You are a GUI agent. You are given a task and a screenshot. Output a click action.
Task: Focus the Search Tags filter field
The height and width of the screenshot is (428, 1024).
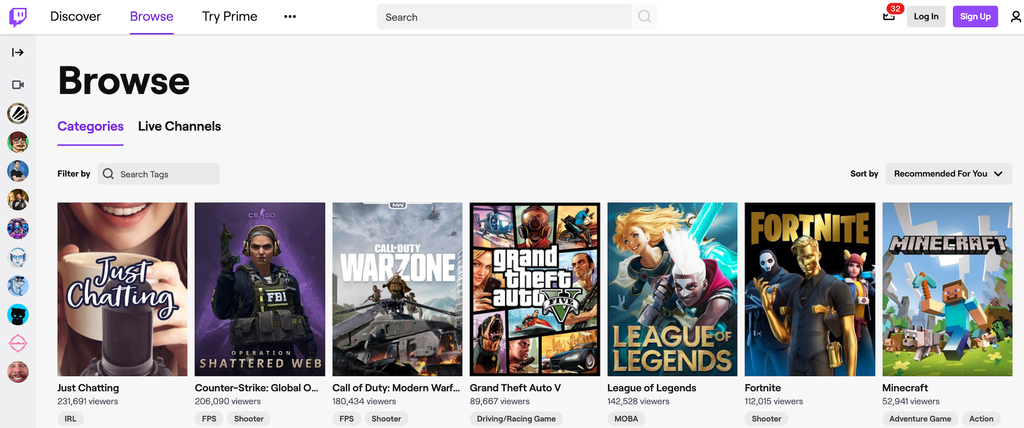159,174
